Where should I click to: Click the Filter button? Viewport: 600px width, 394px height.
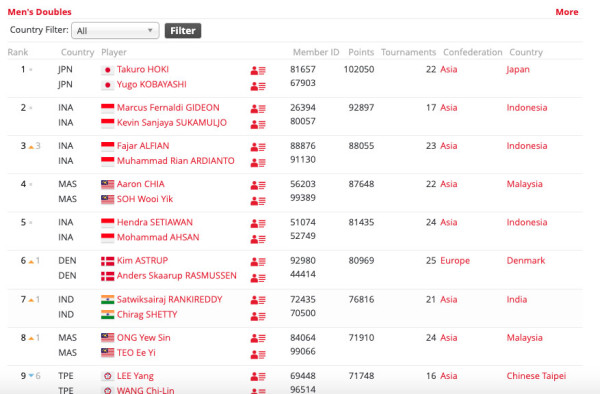pyautogui.click(x=183, y=31)
